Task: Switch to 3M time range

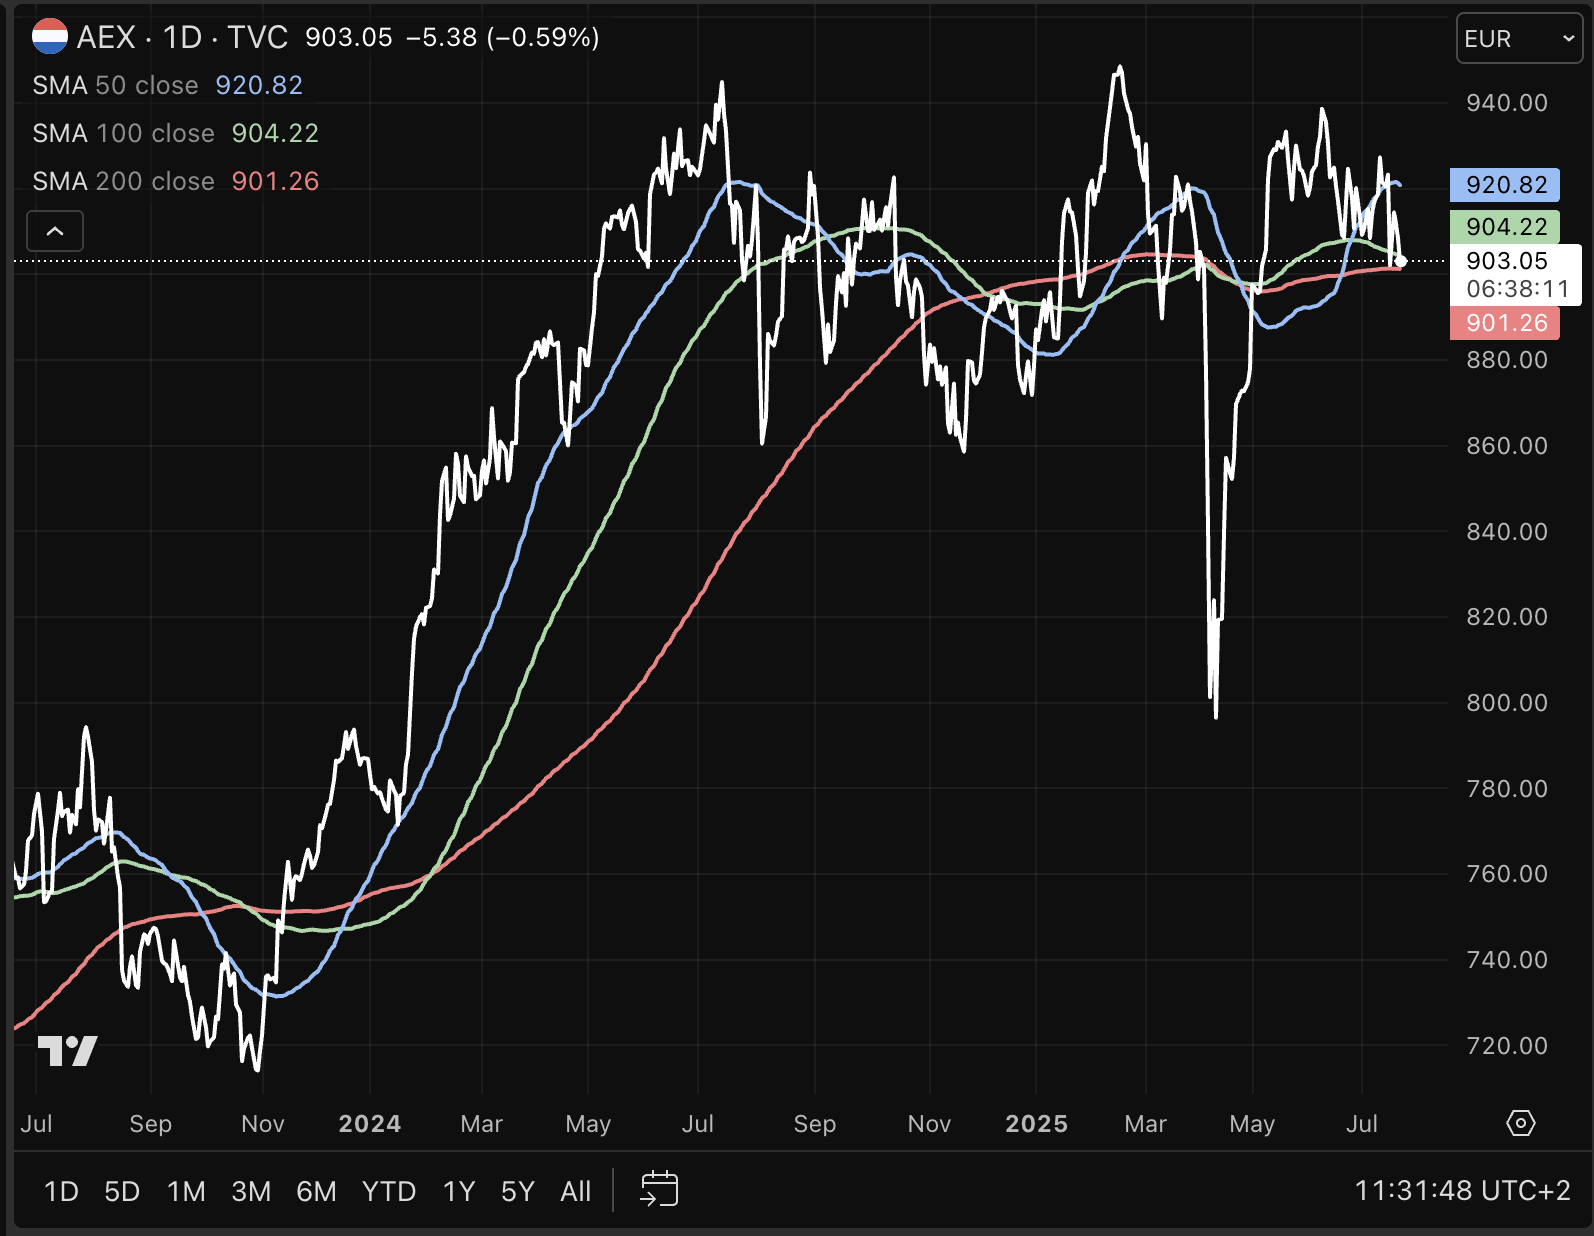Action: [x=251, y=1191]
